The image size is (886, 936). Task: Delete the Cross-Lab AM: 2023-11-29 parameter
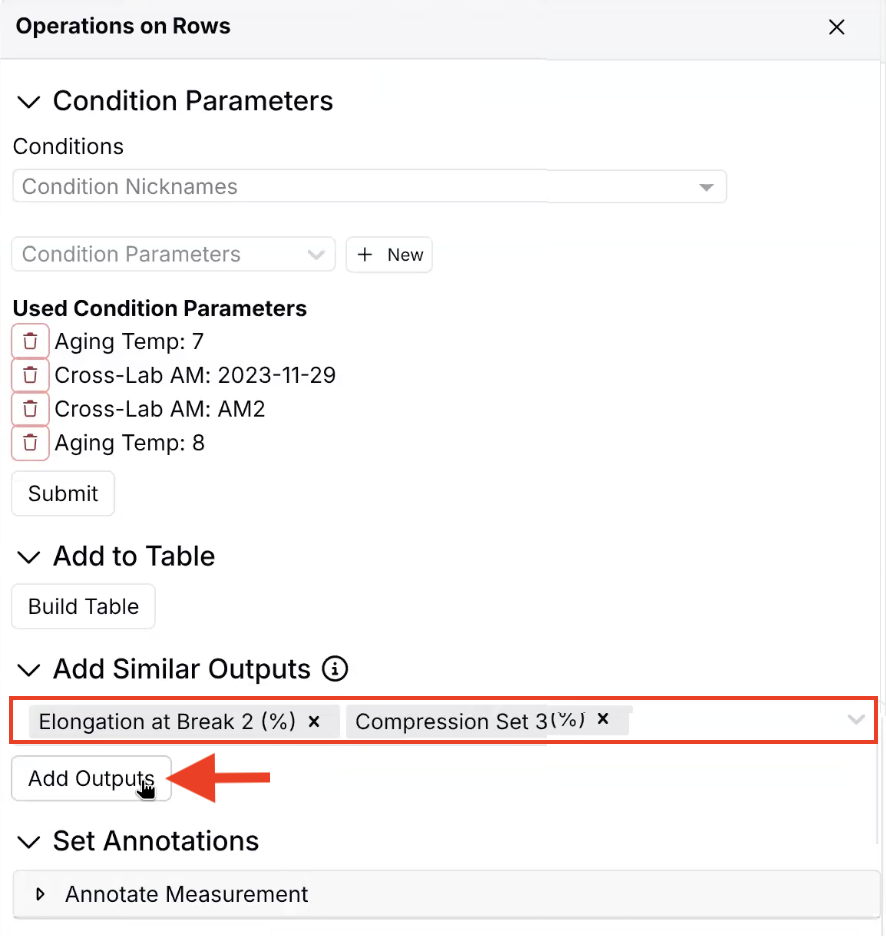point(30,375)
